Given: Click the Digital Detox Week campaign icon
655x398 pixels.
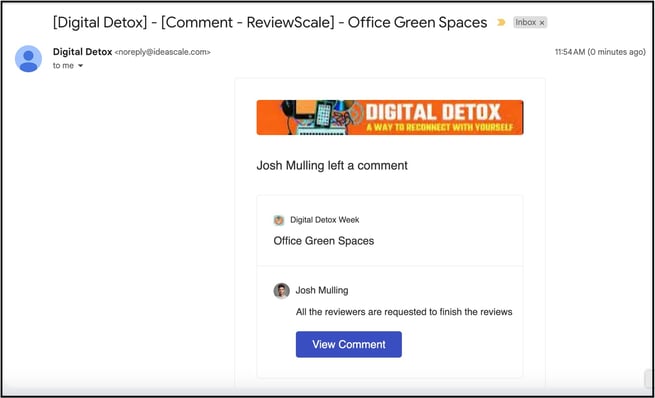Looking at the screenshot, I should pyautogui.click(x=279, y=220).
